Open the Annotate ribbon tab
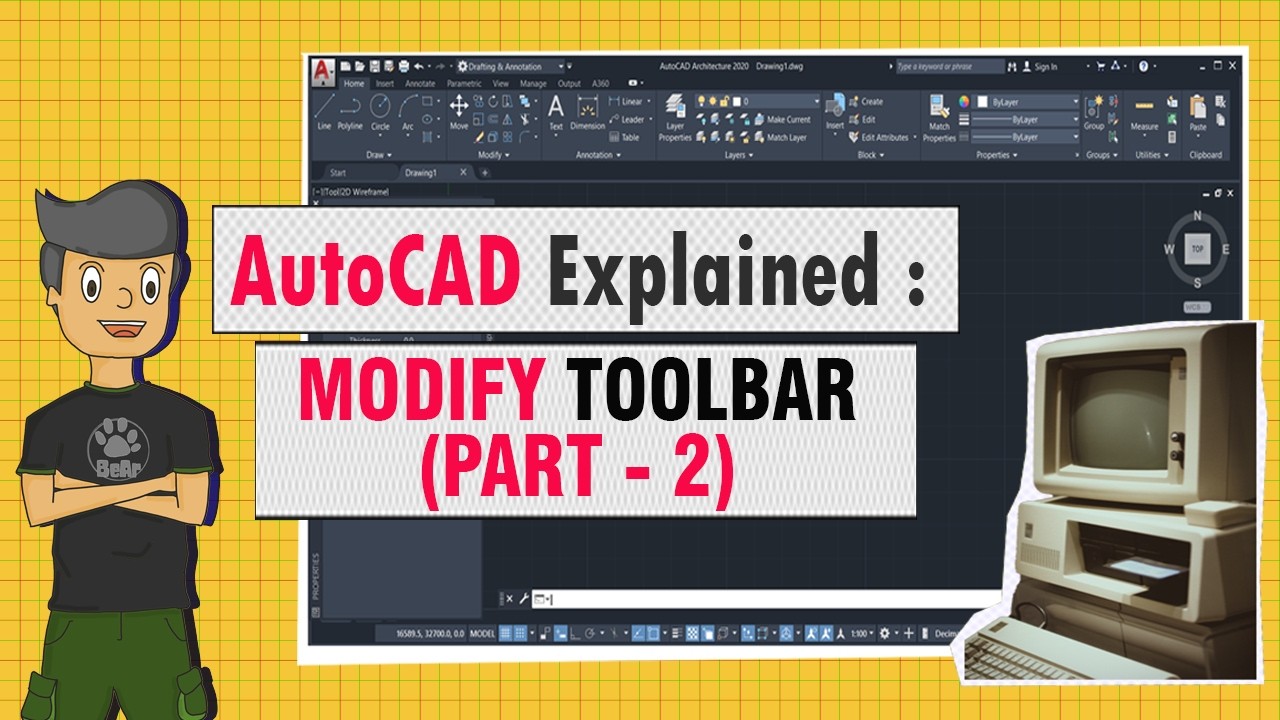The width and height of the screenshot is (1280, 720). 420,84
